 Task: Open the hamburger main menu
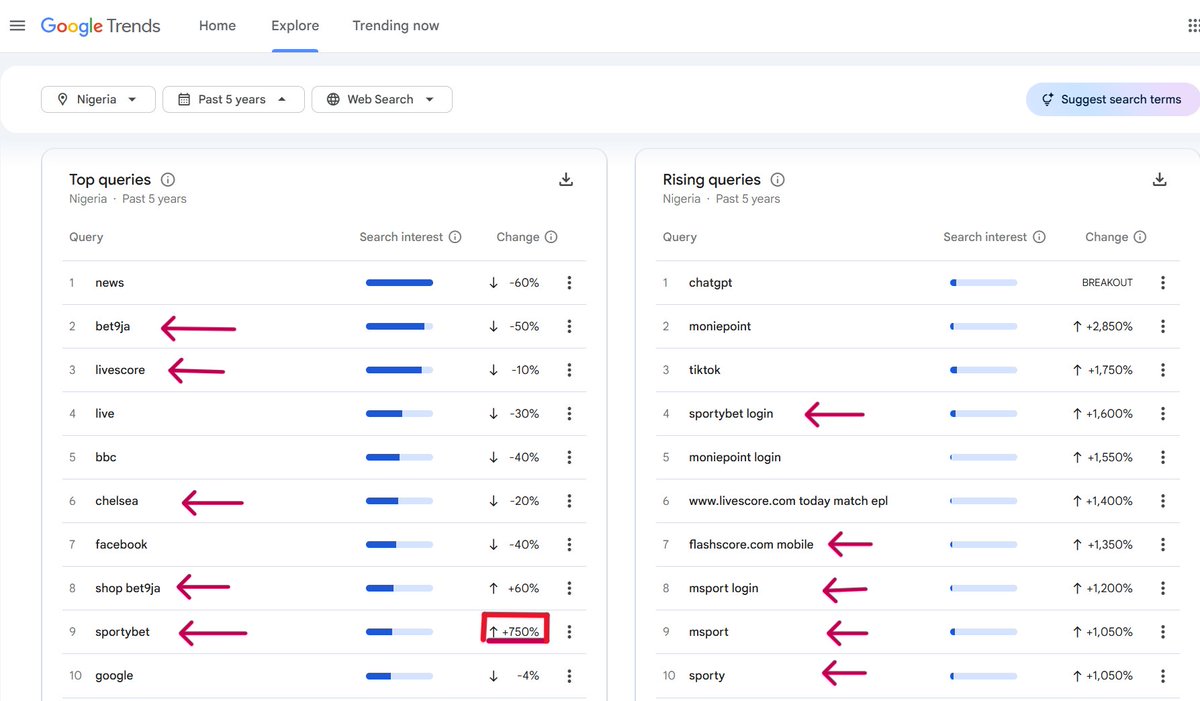coord(17,25)
